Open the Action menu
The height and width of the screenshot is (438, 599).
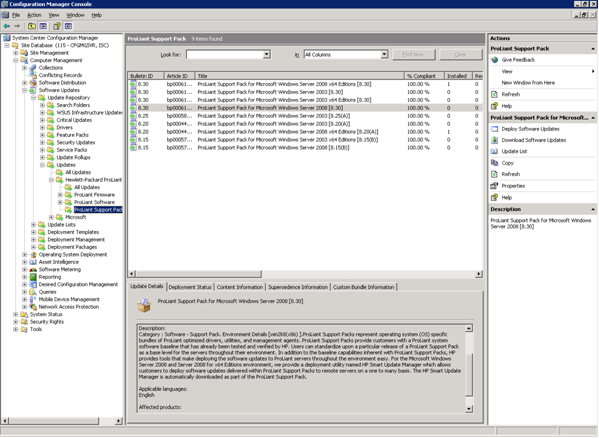[x=34, y=15]
